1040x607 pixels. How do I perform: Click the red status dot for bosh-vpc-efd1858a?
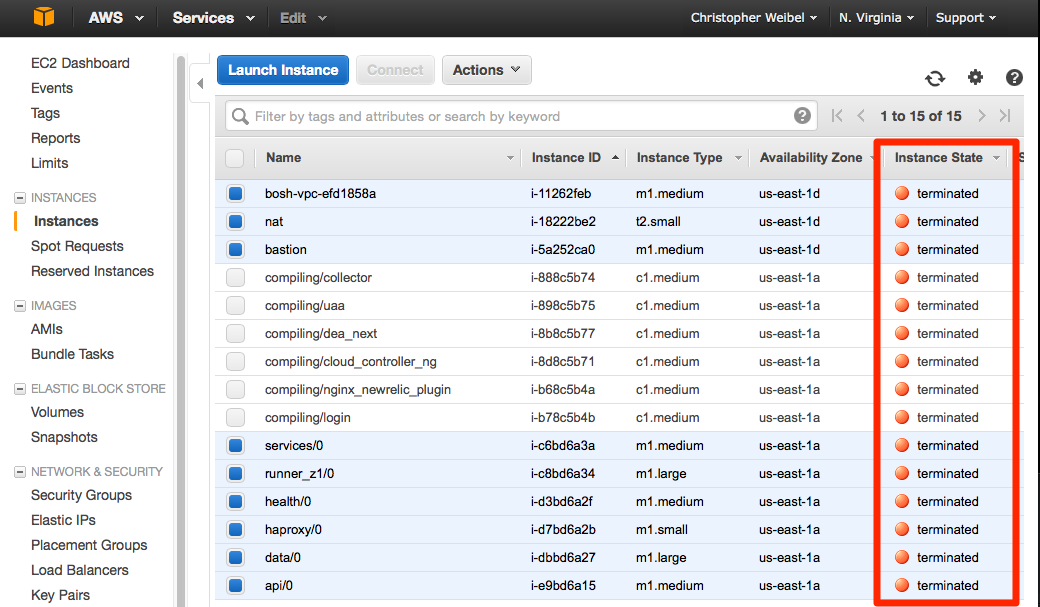pyautogui.click(x=901, y=193)
